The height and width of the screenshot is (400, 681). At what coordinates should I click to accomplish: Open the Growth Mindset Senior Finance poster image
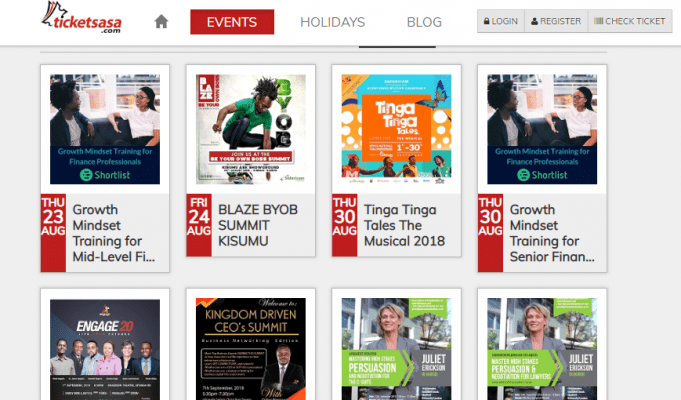tap(542, 129)
